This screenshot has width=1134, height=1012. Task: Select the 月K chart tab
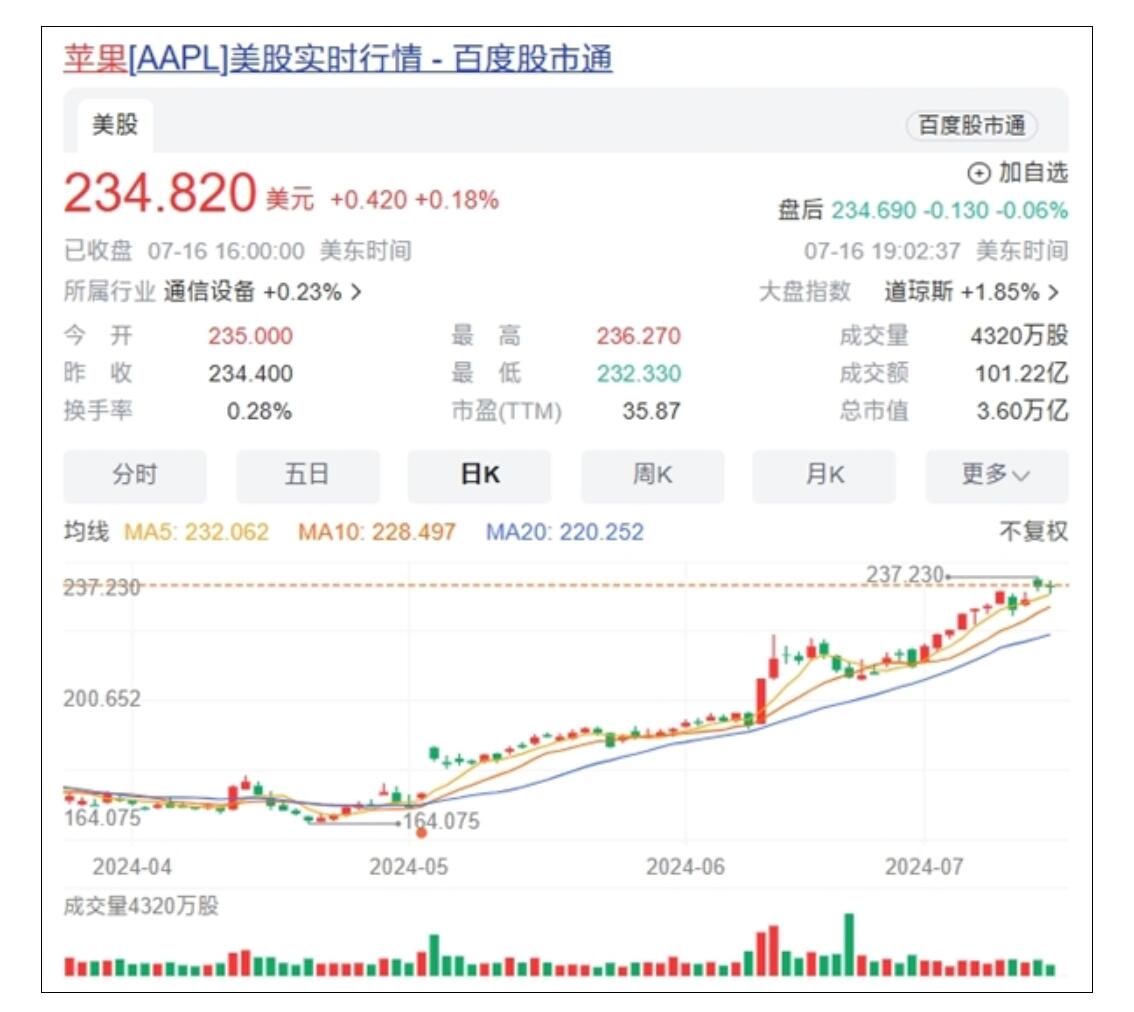[x=824, y=475]
